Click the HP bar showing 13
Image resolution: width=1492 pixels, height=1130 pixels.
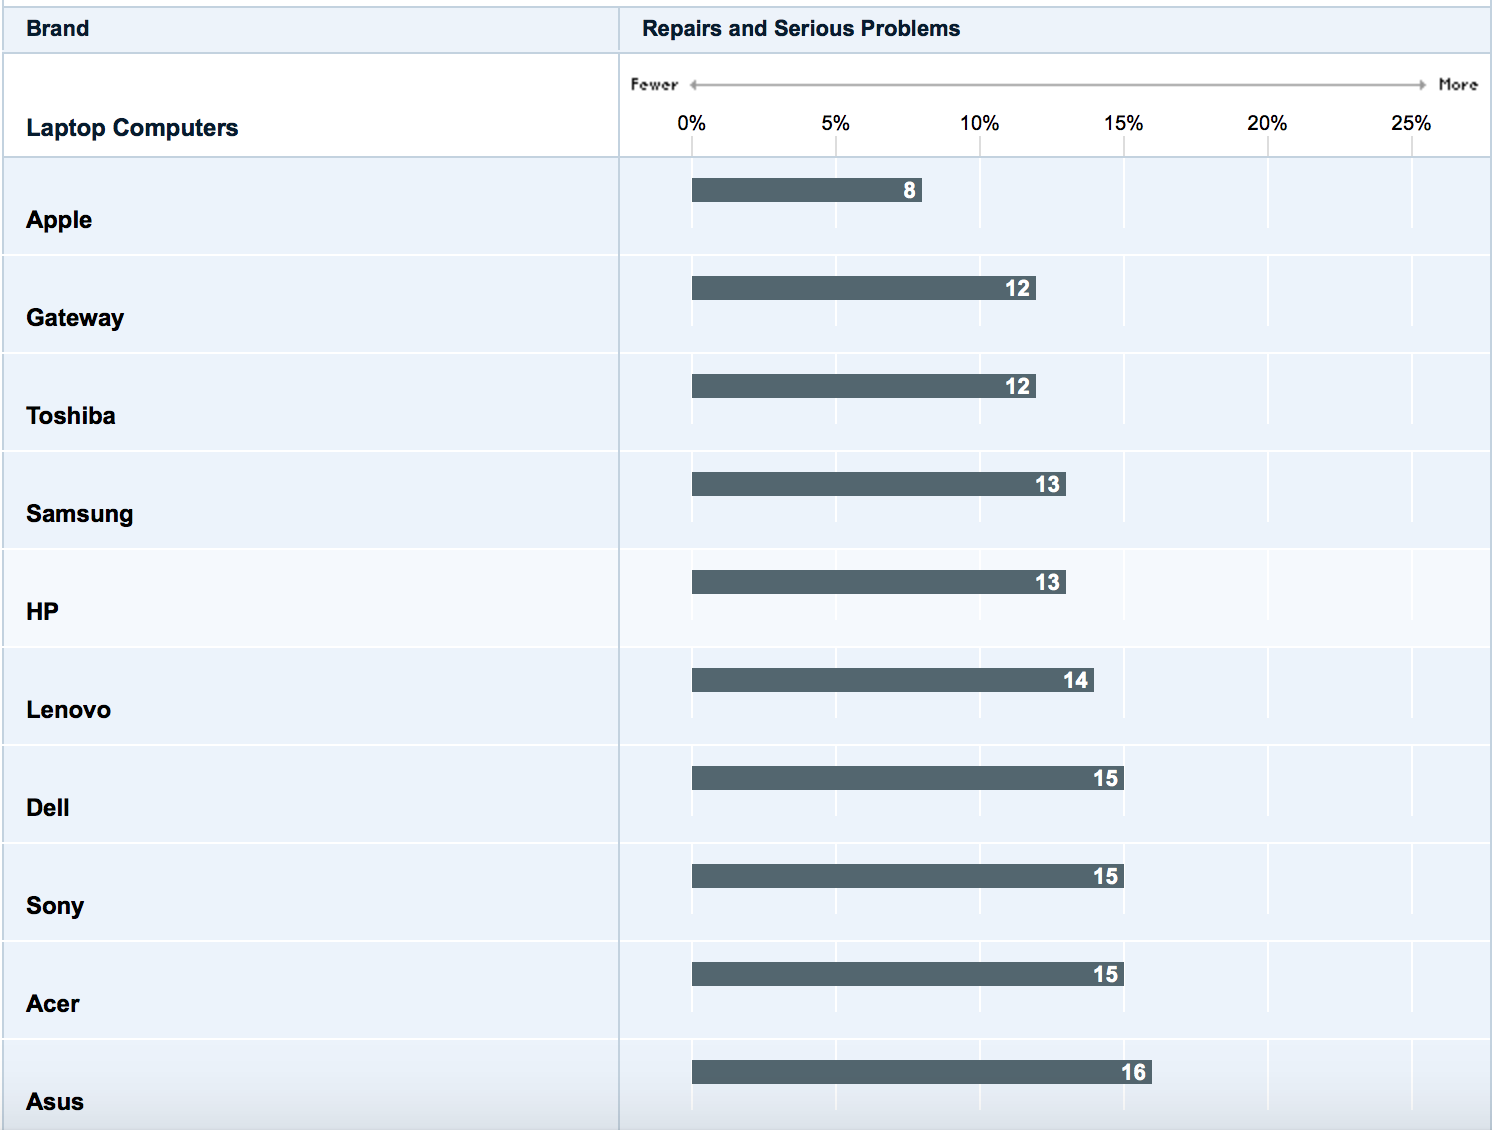tap(879, 582)
